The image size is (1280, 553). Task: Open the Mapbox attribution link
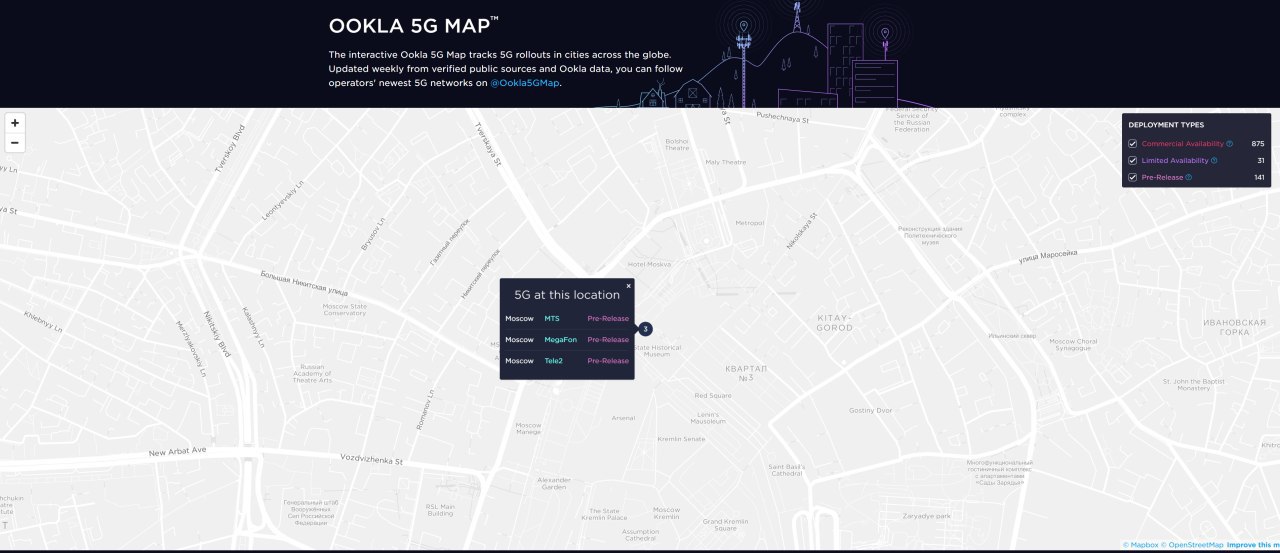pos(1143,545)
